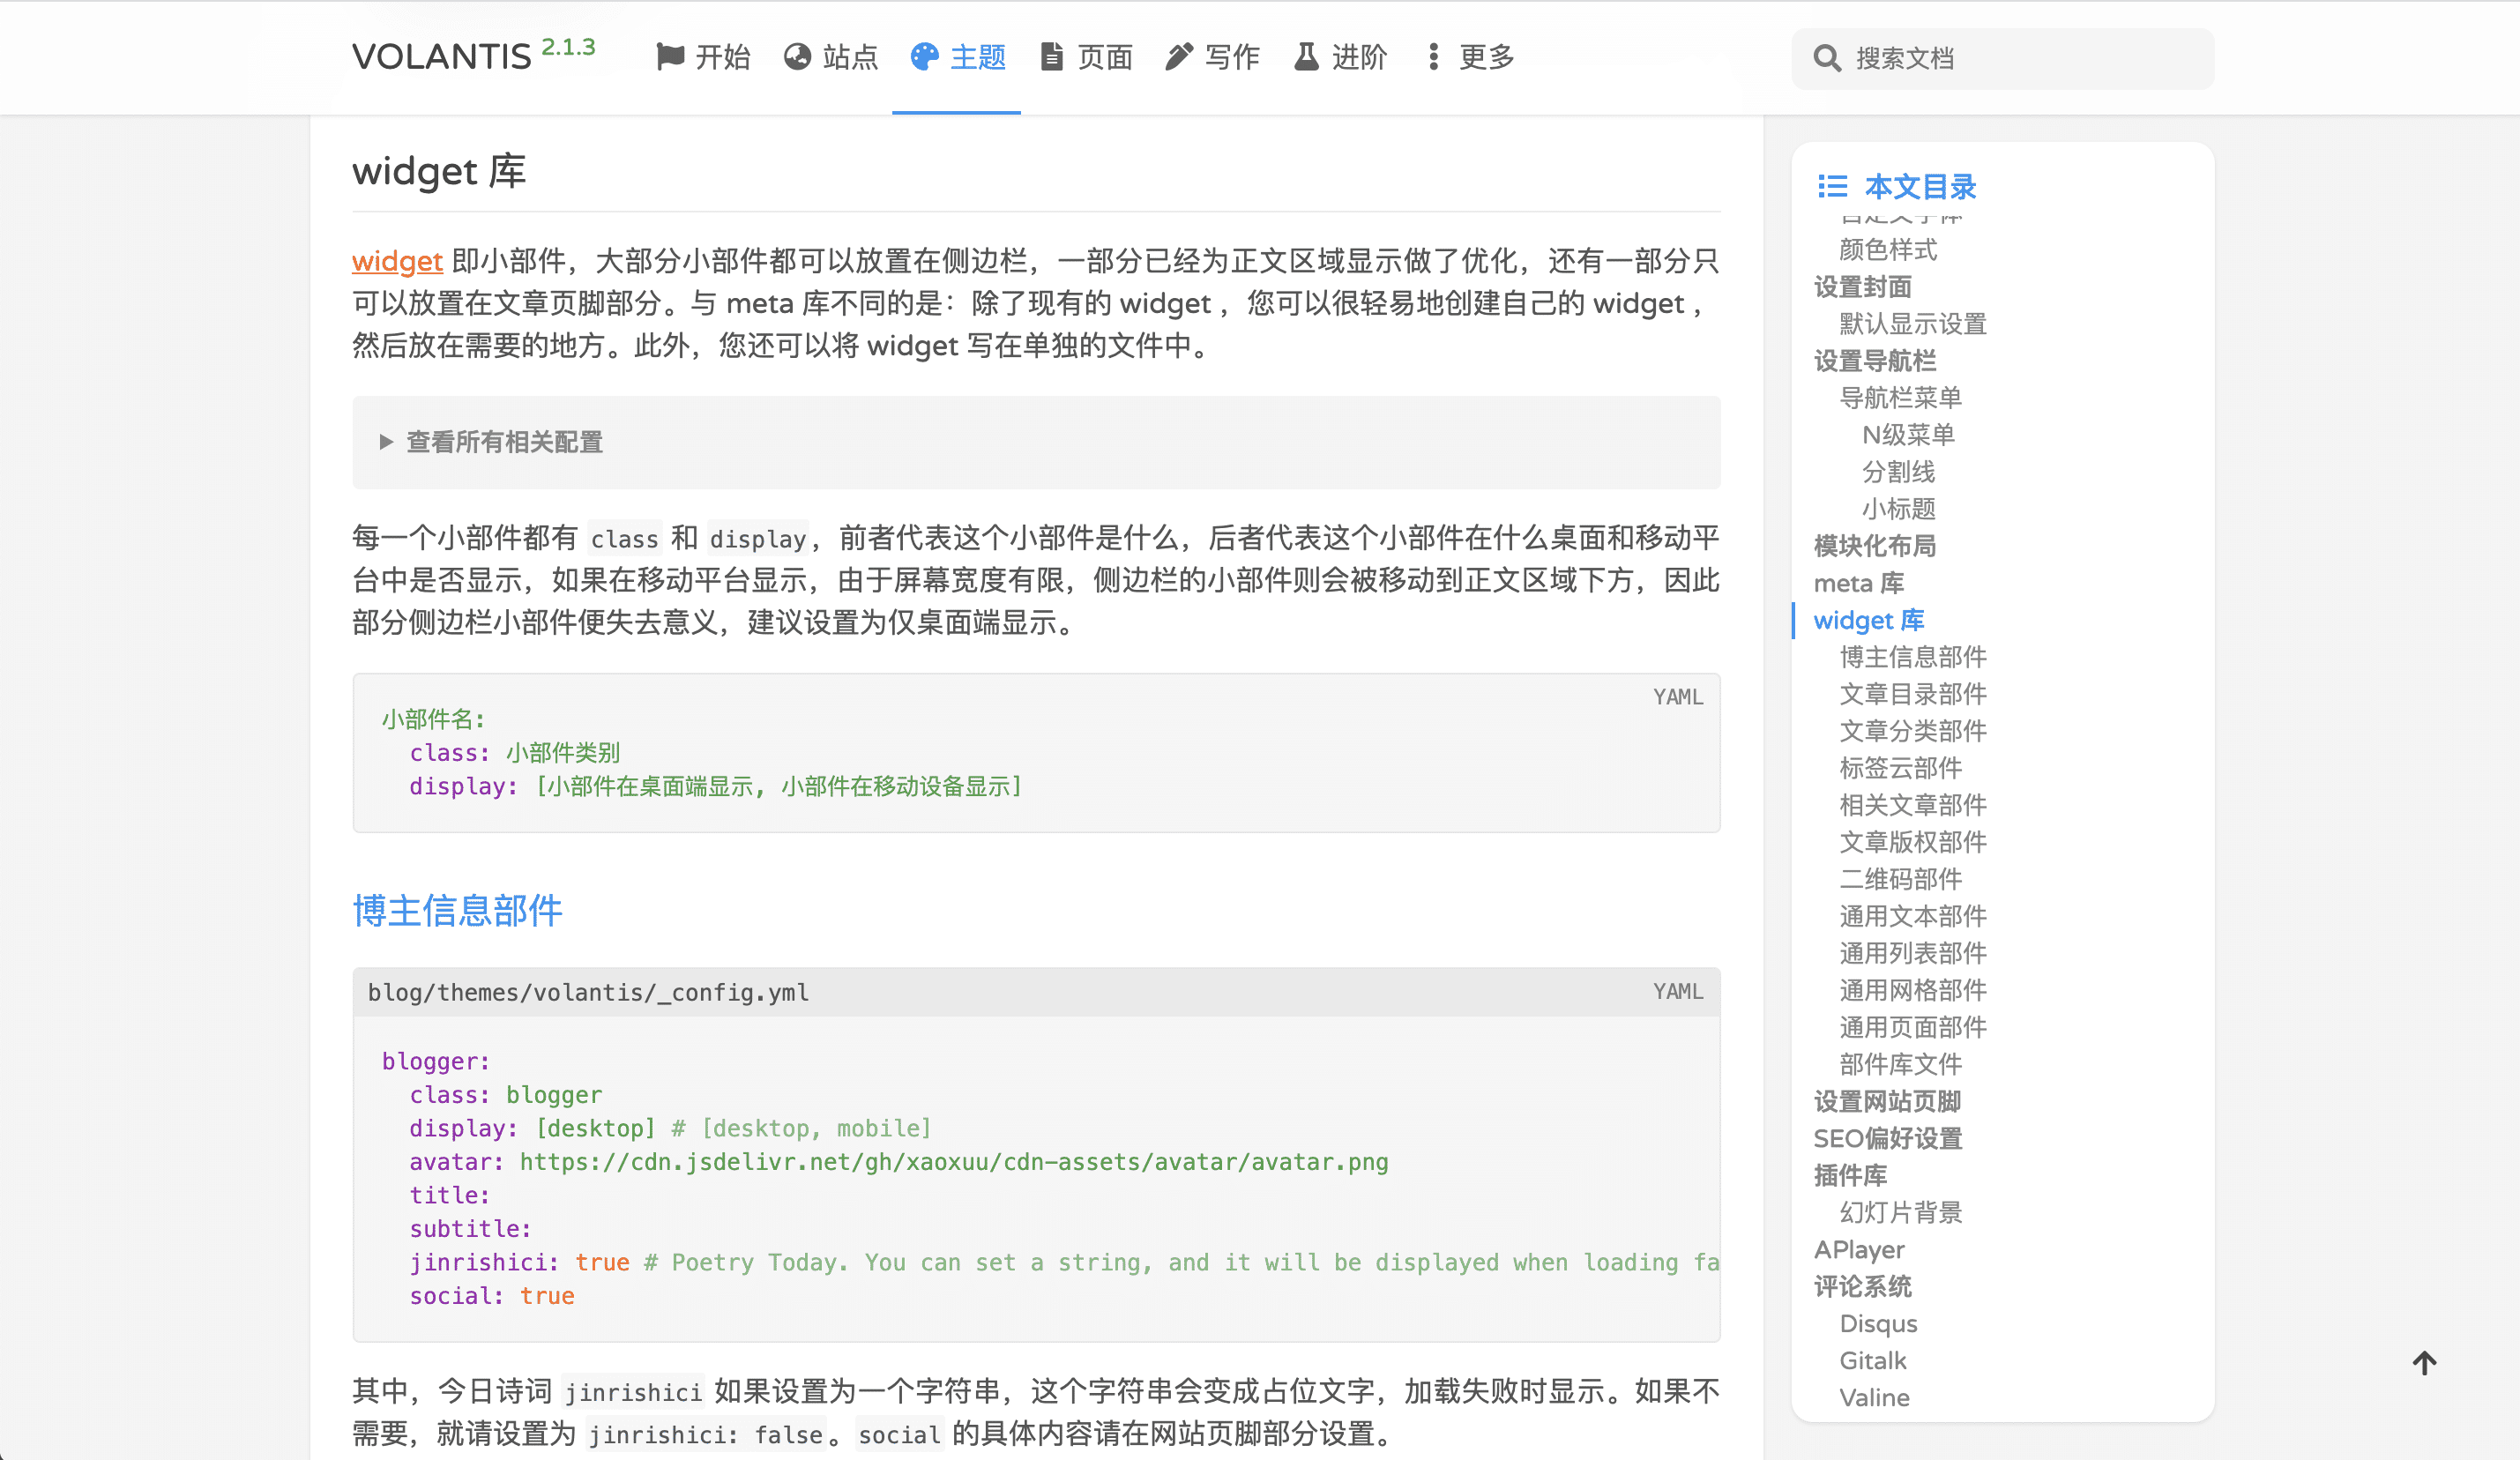
Task: Click the VOLANTIS site logo
Action: (x=441, y=57)
